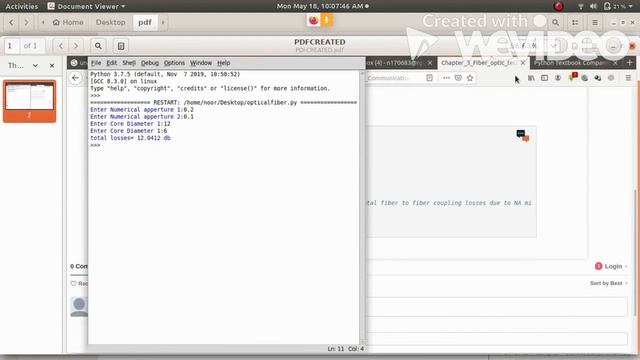Open the Wi-Fi status icon
Screen dimensions: 640x360
[581, 6]
